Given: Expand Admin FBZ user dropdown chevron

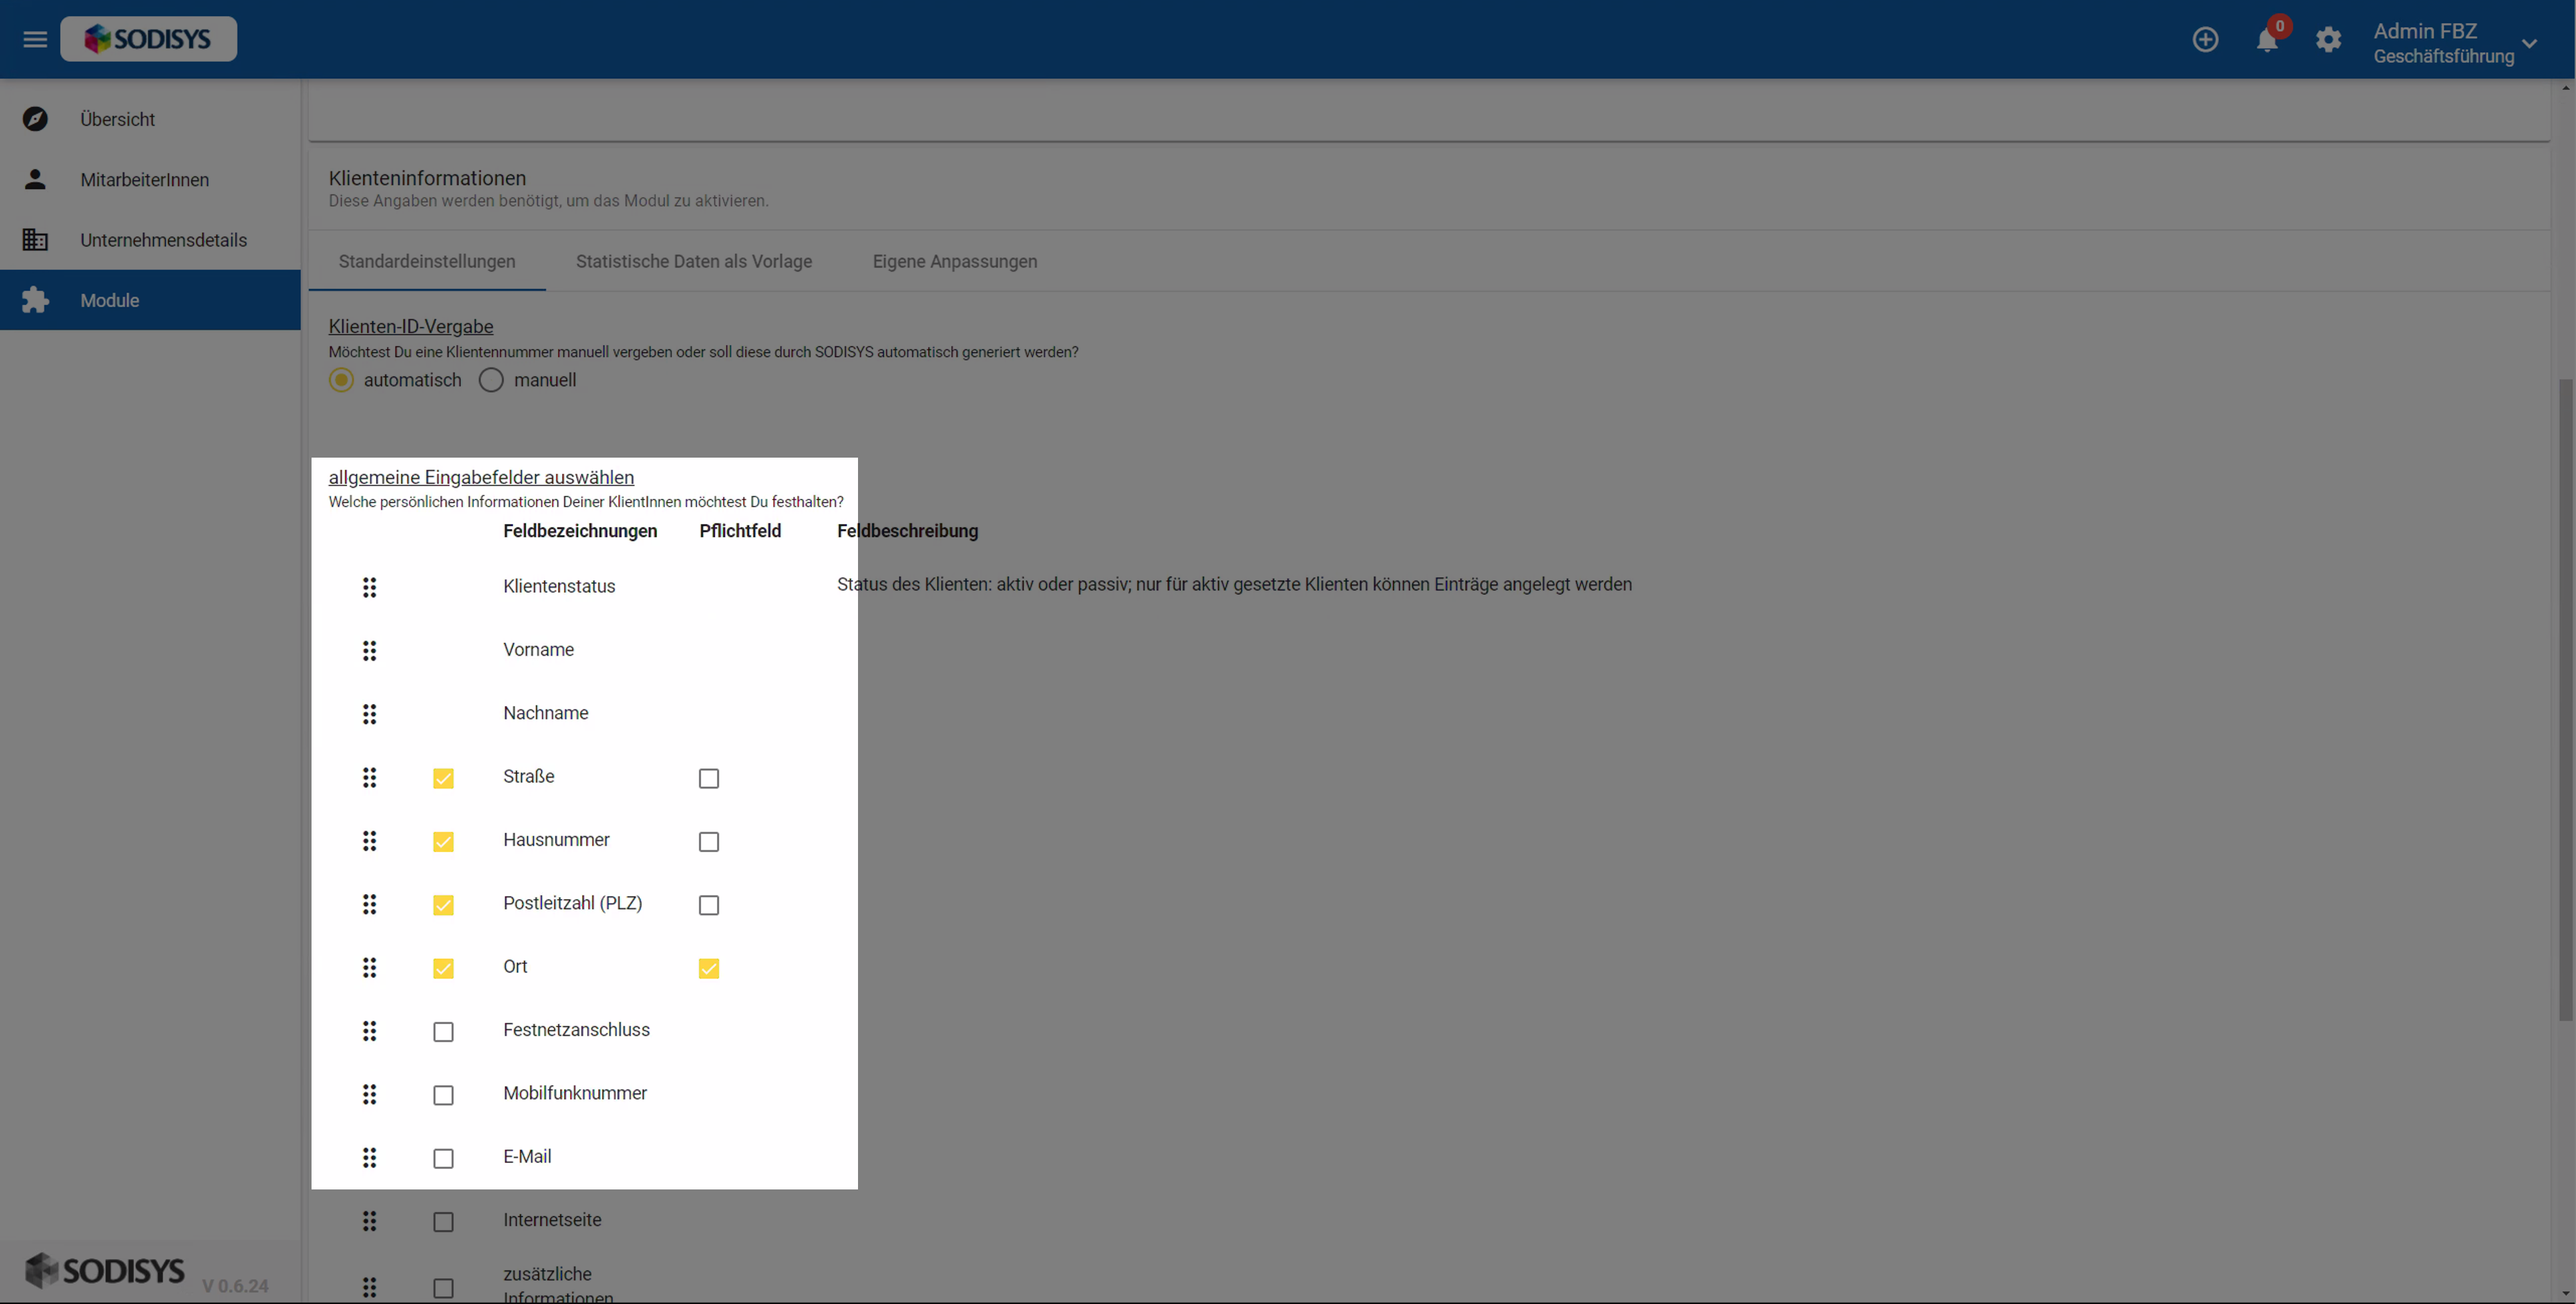Looking at the screenshot, I should (2529, 43).
